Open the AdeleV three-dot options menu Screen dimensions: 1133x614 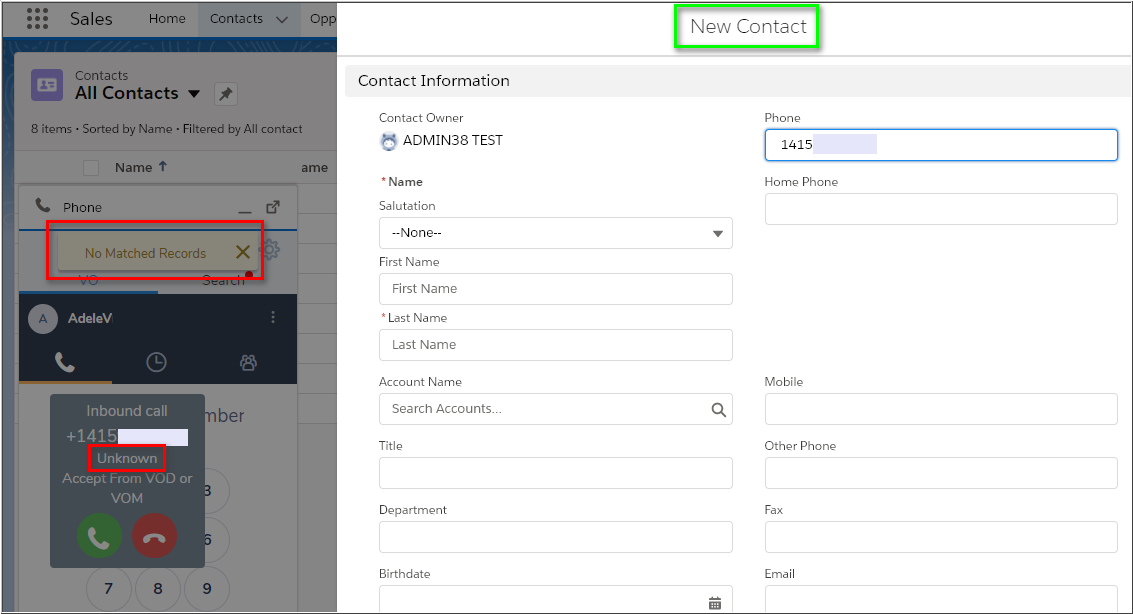click(x=273, y=318)
